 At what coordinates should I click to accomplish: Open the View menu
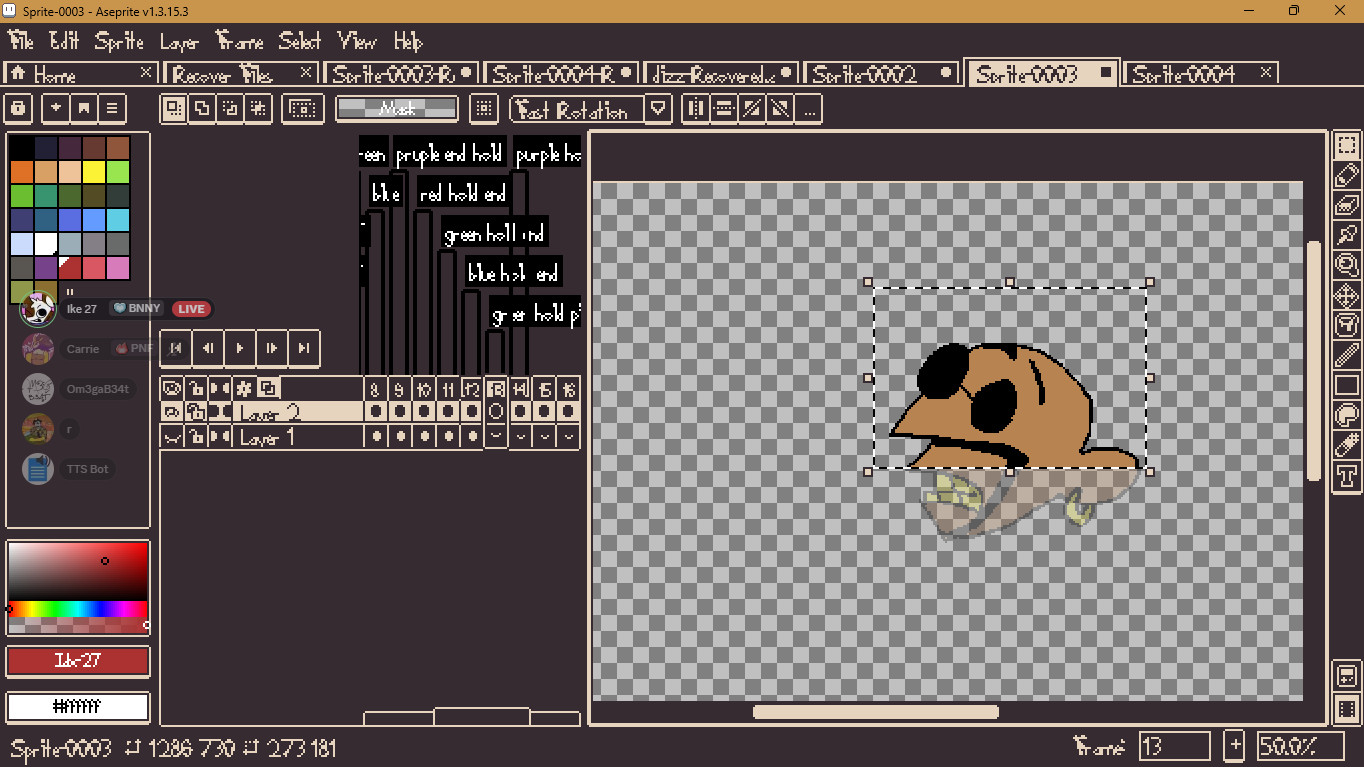coord(357,41)
